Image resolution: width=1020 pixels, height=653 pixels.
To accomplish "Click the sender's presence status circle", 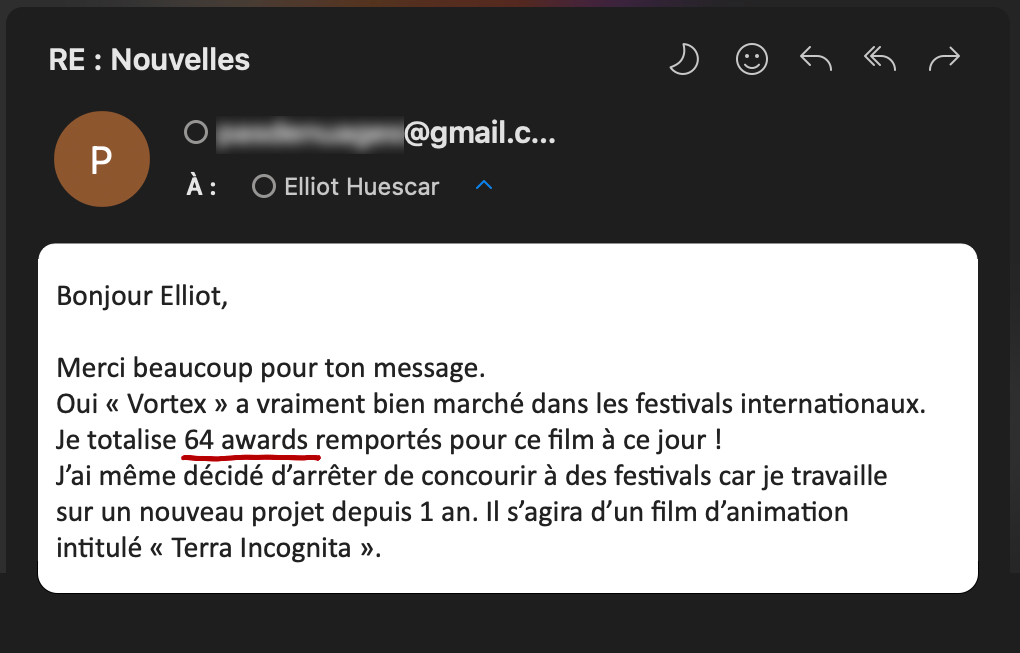I will (196, 133).
